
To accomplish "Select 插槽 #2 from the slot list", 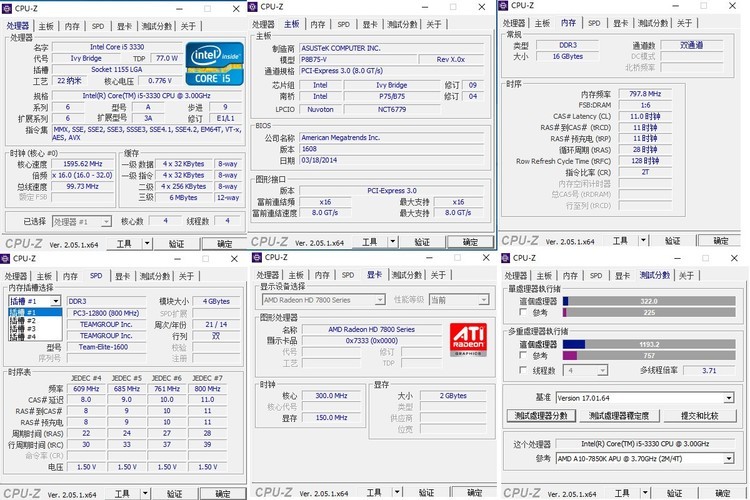I will [x=35, y=321].
